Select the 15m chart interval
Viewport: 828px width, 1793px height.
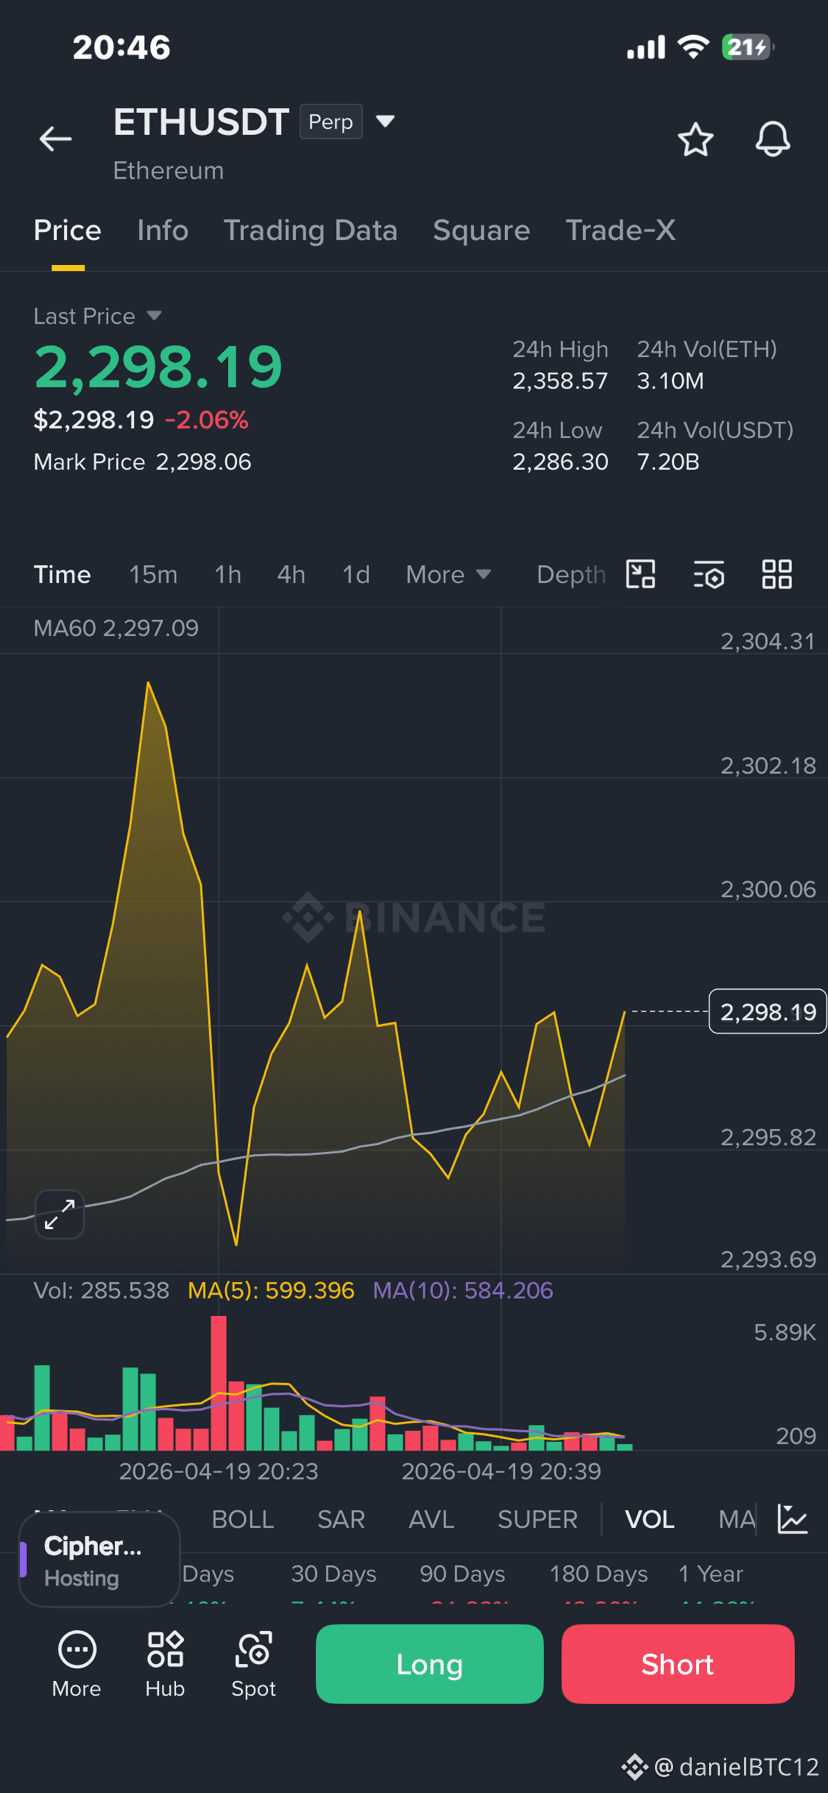(153, 574)
